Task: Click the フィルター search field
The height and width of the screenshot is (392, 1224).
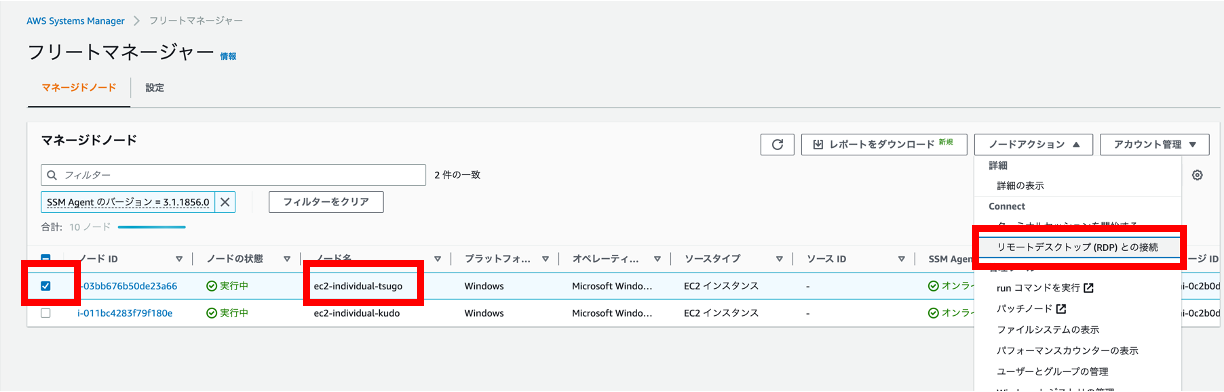Action: click(234, 175)
